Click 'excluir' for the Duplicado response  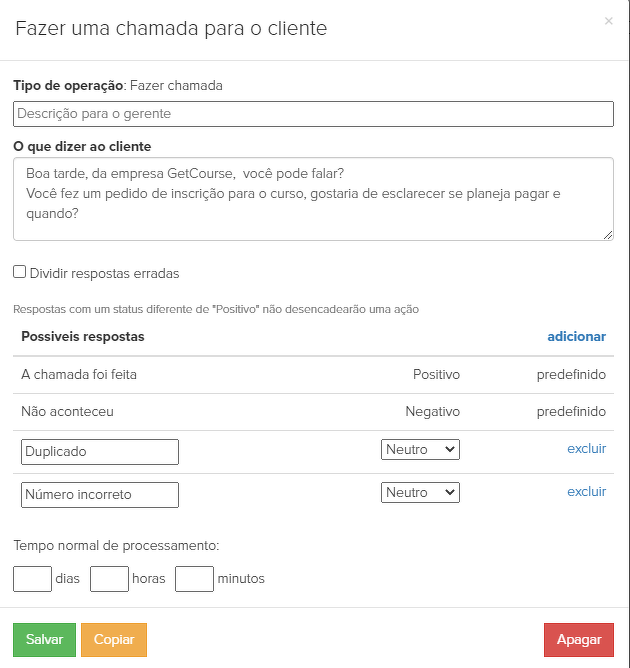[586, 449]
